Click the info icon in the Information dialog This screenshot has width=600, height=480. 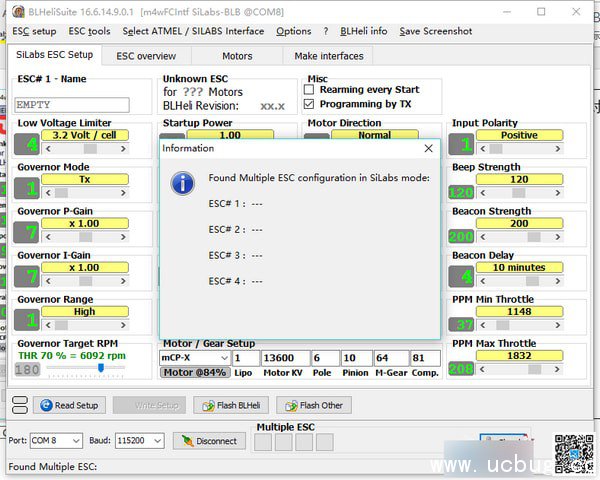pyautogui.click(x=183, y=182)
